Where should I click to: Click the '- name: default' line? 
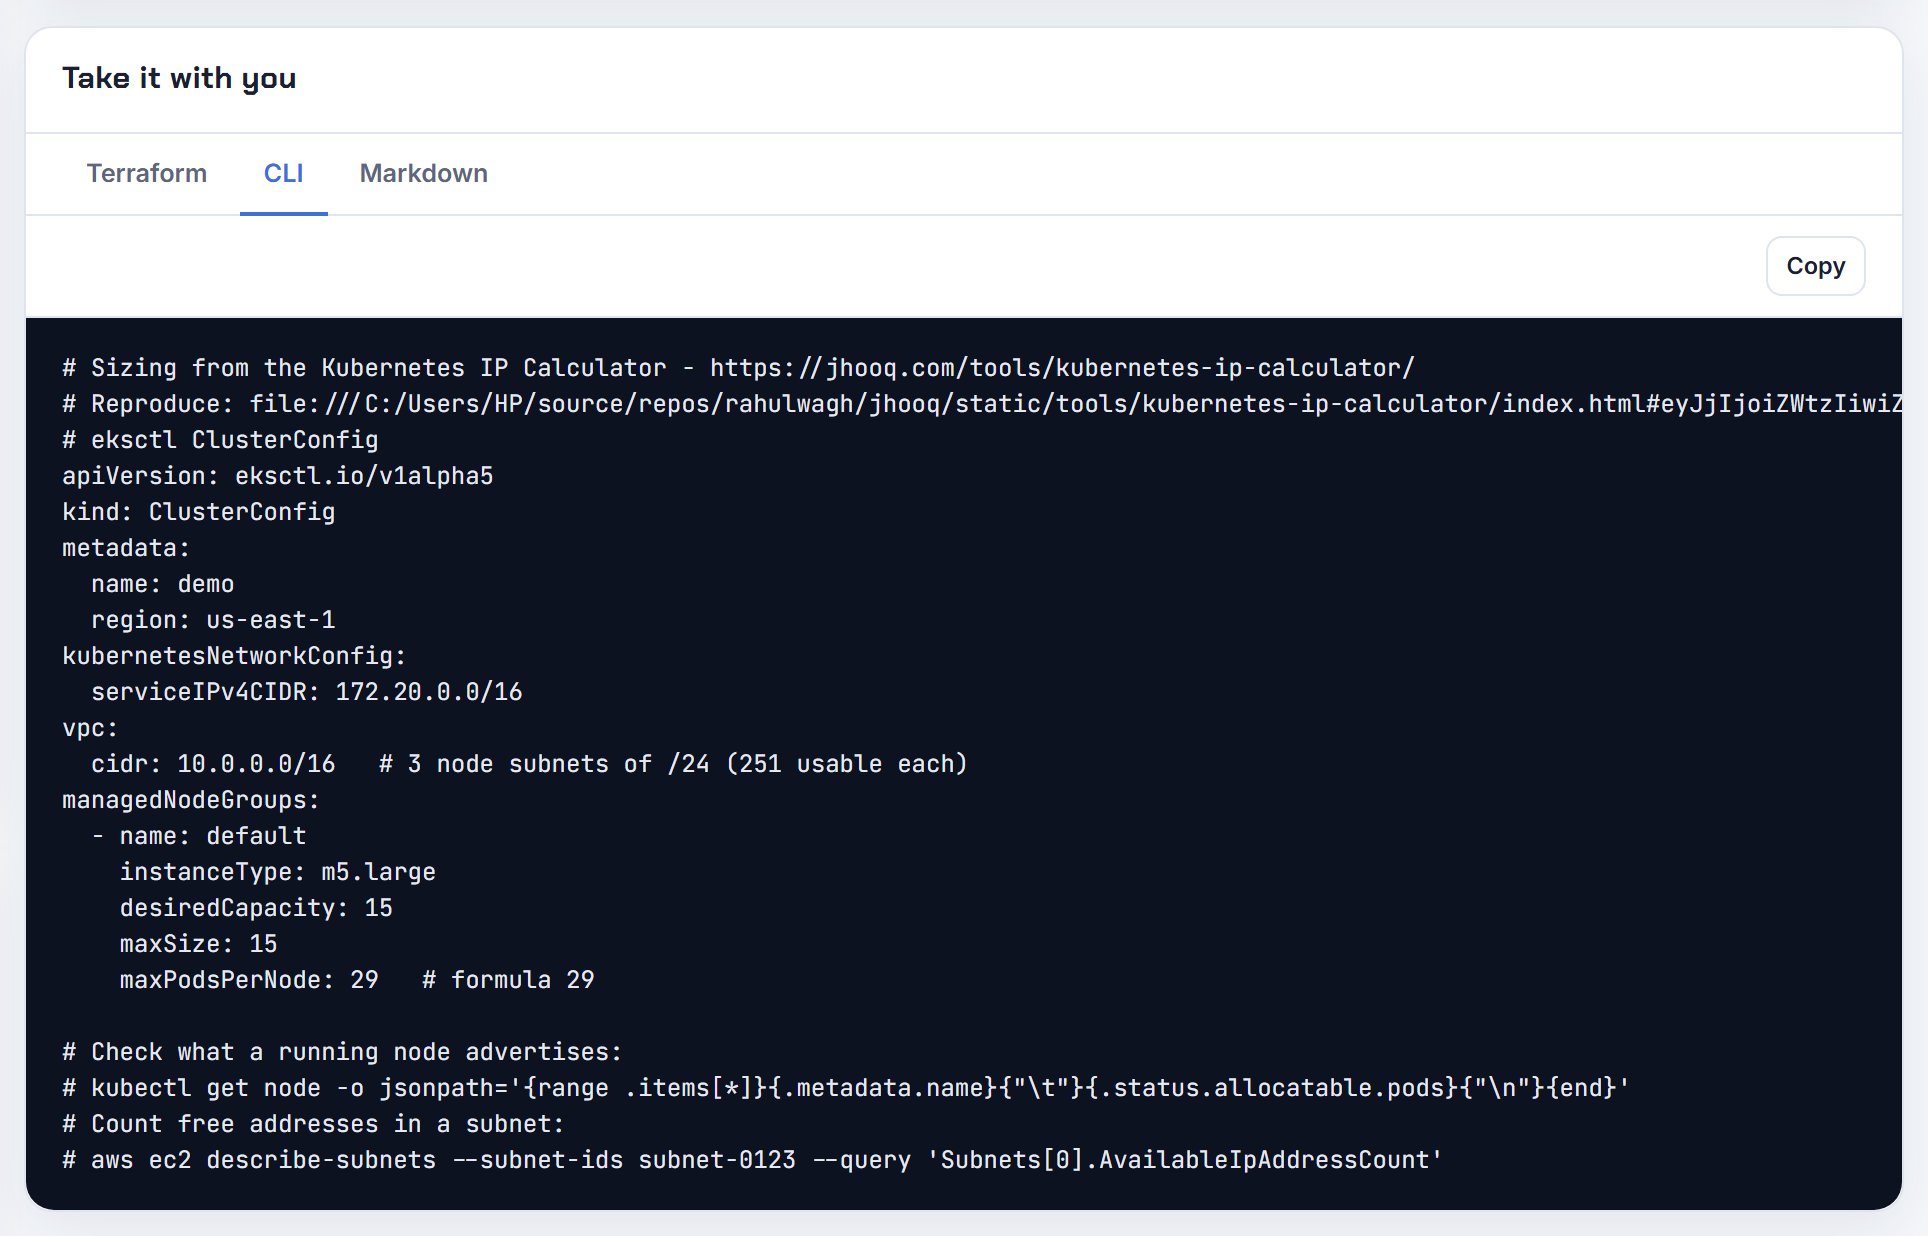pyautogui.click(x=199, y=836)
